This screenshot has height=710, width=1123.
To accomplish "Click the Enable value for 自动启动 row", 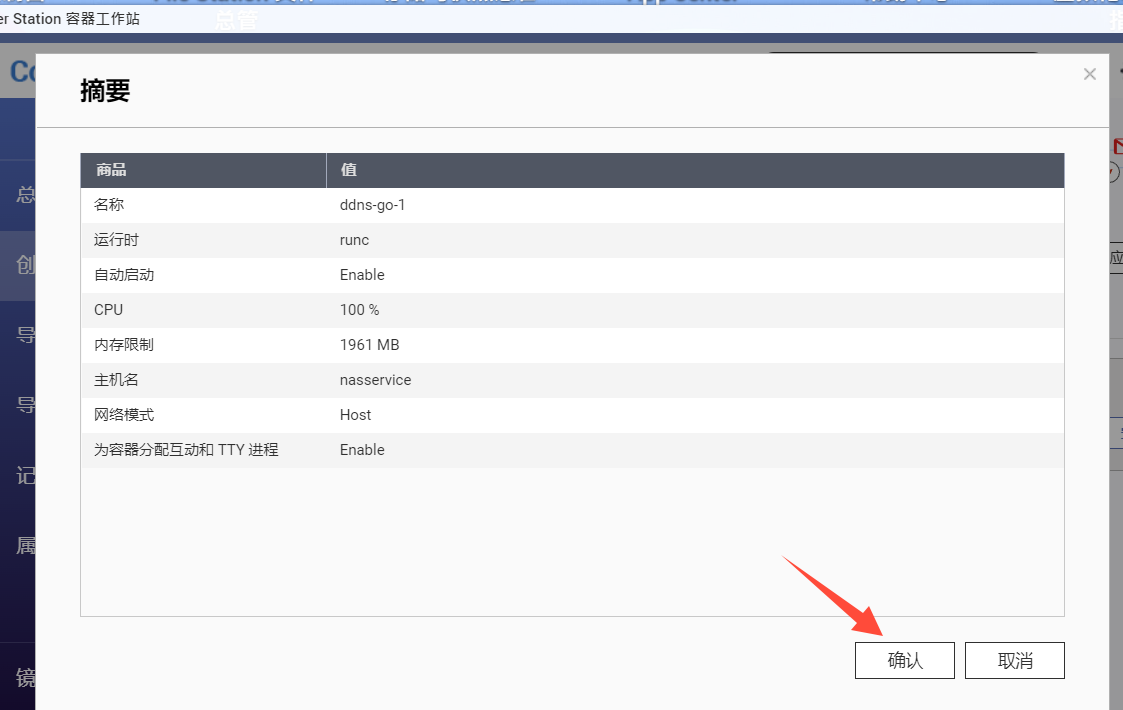I will [x=362, y=275].
